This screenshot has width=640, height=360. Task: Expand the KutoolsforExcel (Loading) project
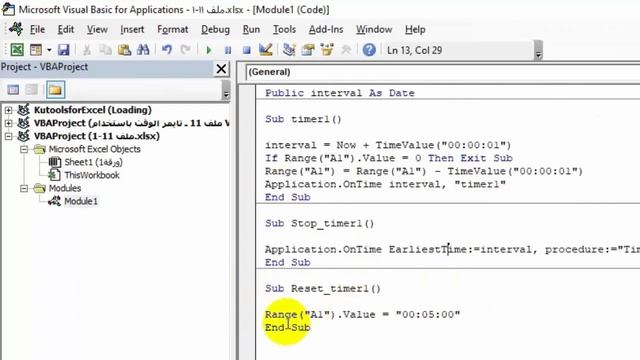(x=8, y=110)
